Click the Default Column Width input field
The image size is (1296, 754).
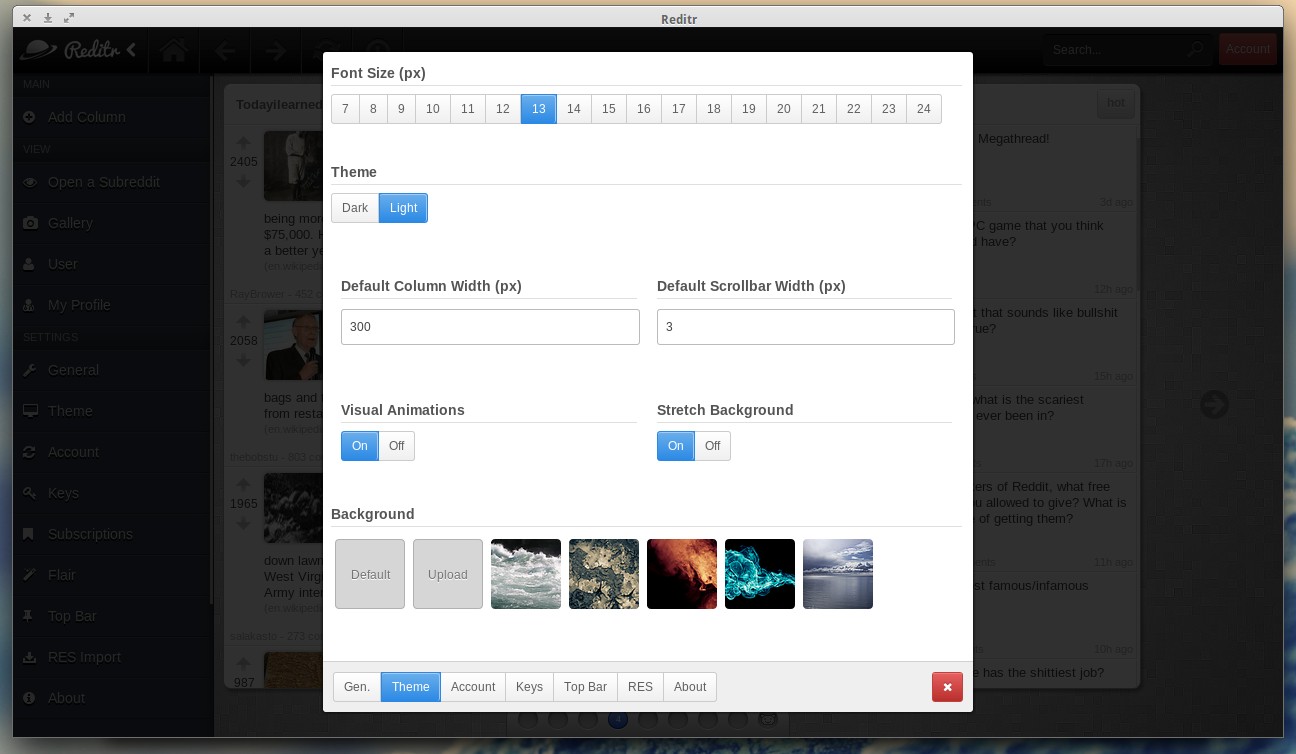click(x=490, y=327)
